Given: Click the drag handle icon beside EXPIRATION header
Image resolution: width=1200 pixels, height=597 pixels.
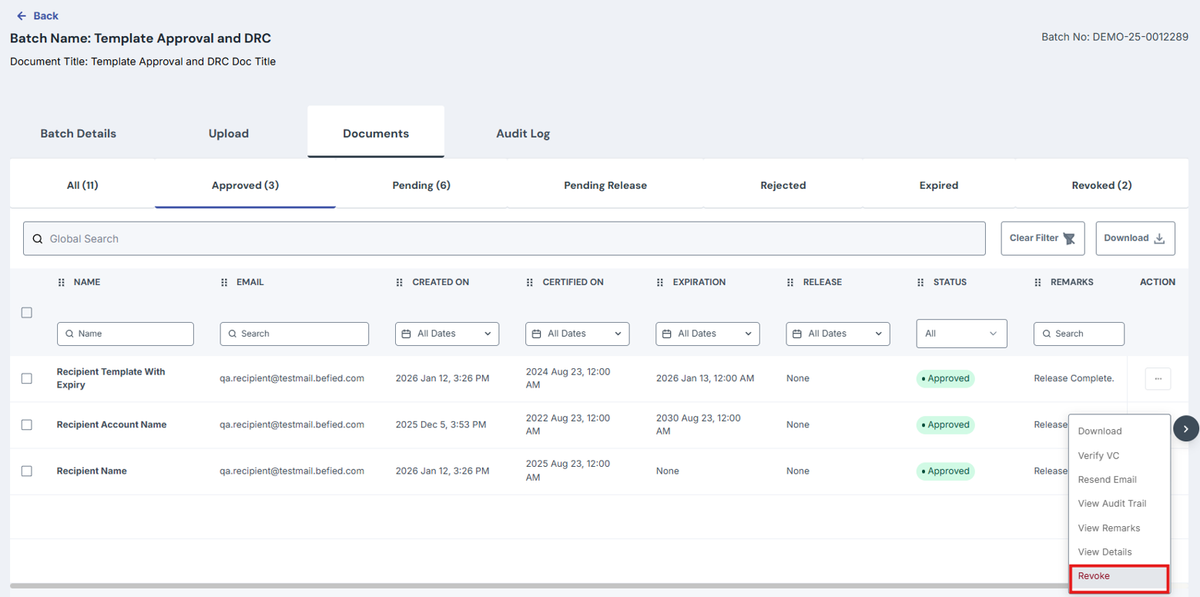Looking at the screenshot, I should [660, 283].
